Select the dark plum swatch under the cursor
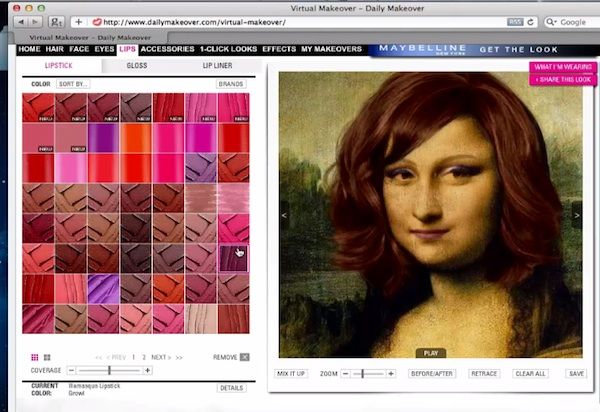This screenshot has height=412, width=600. pos(233,259)
